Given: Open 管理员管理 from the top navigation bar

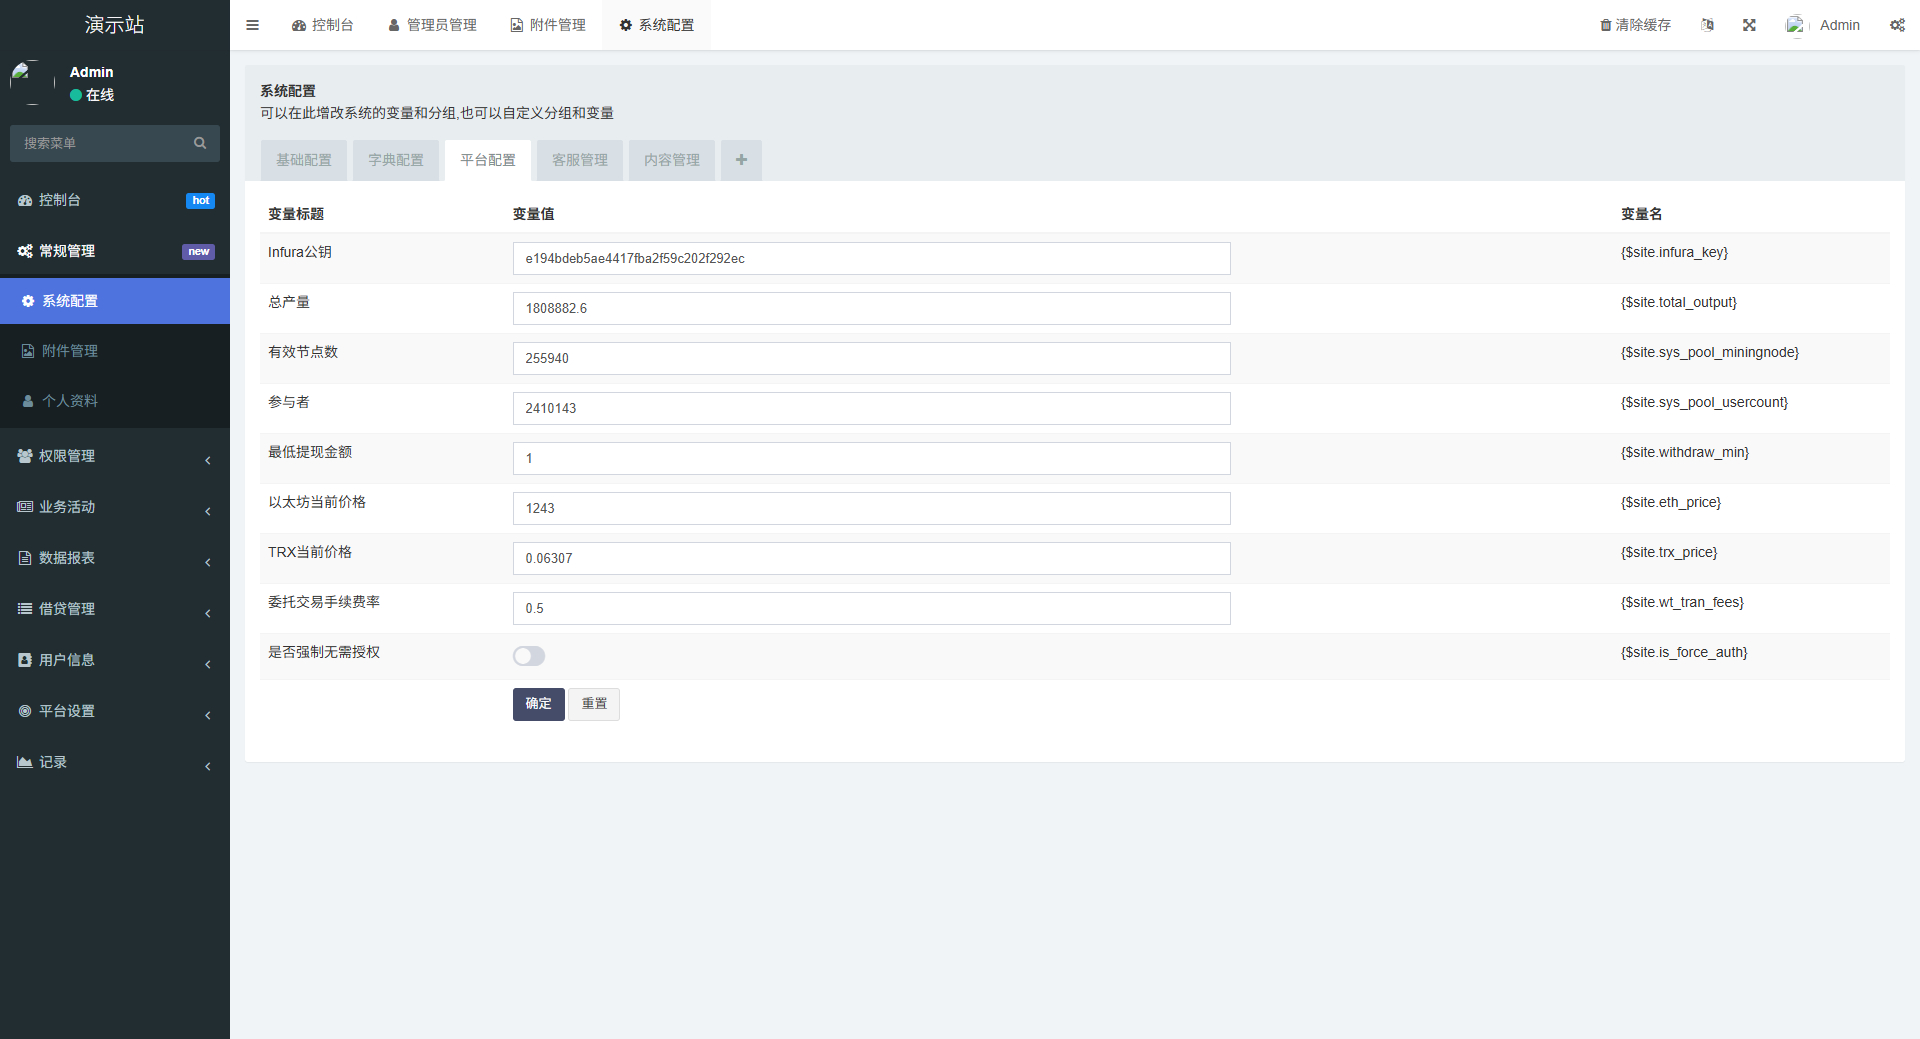Looking at the screenshot, I should point(432,24).
